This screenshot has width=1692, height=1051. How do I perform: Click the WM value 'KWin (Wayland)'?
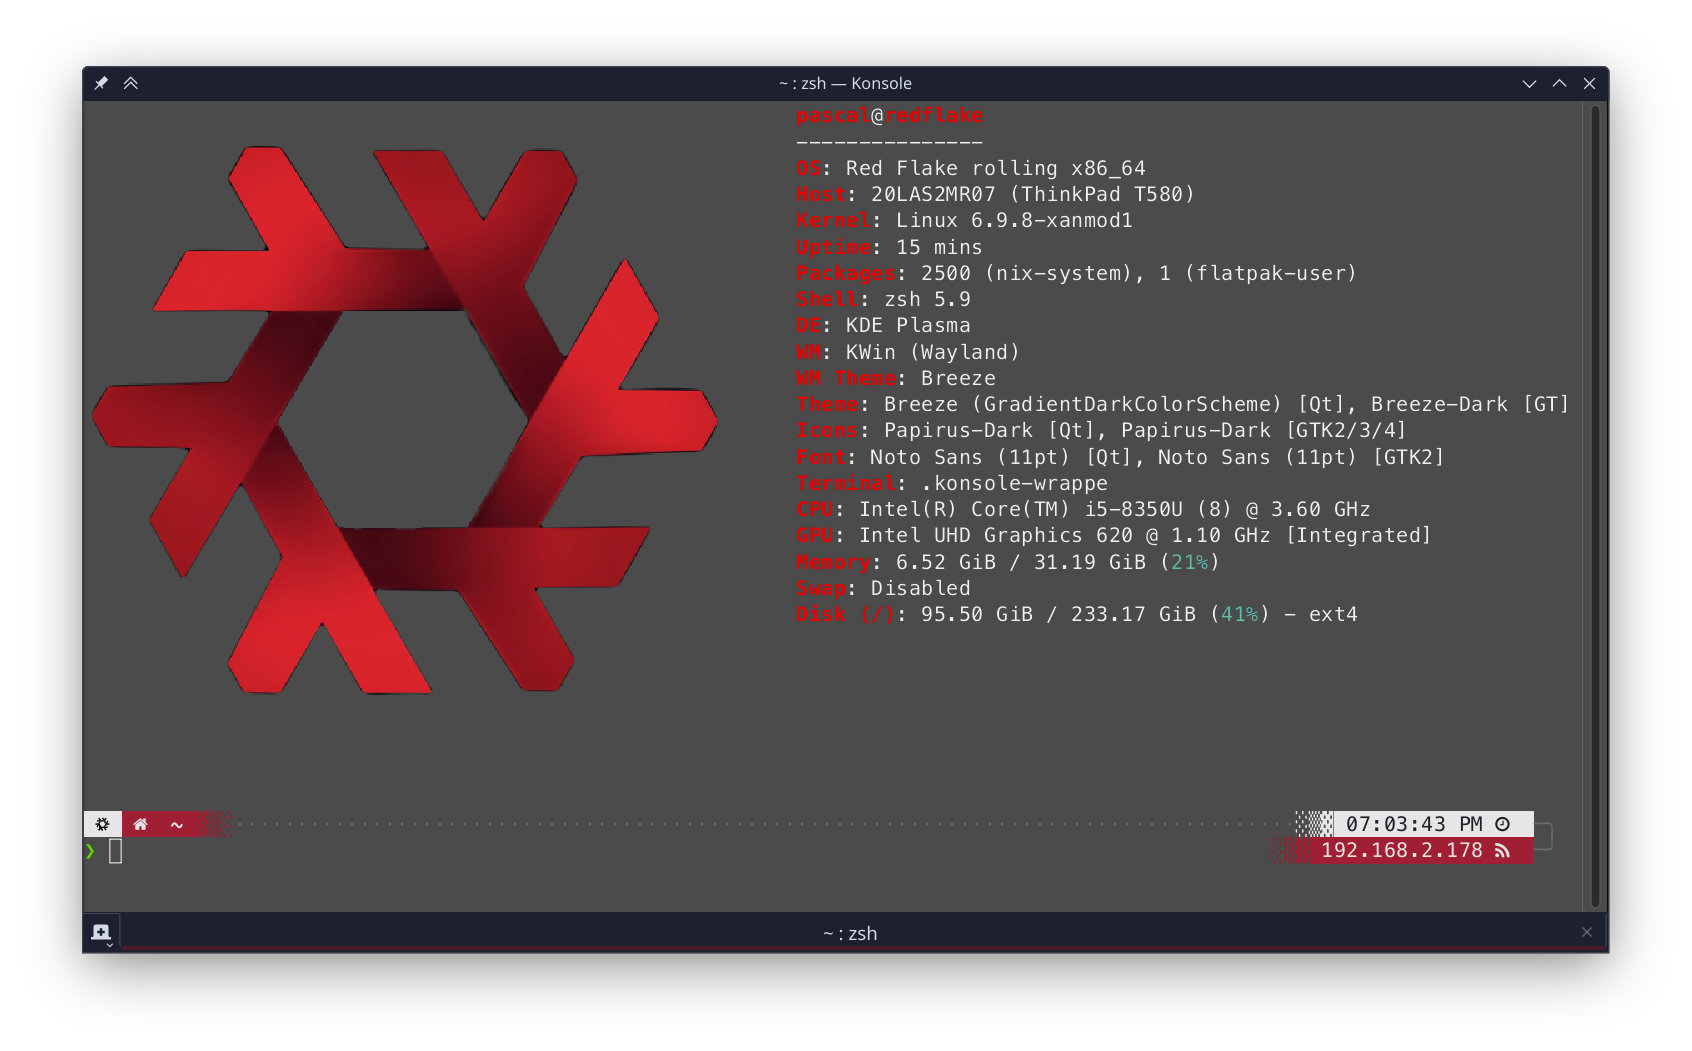pos(933,352)
